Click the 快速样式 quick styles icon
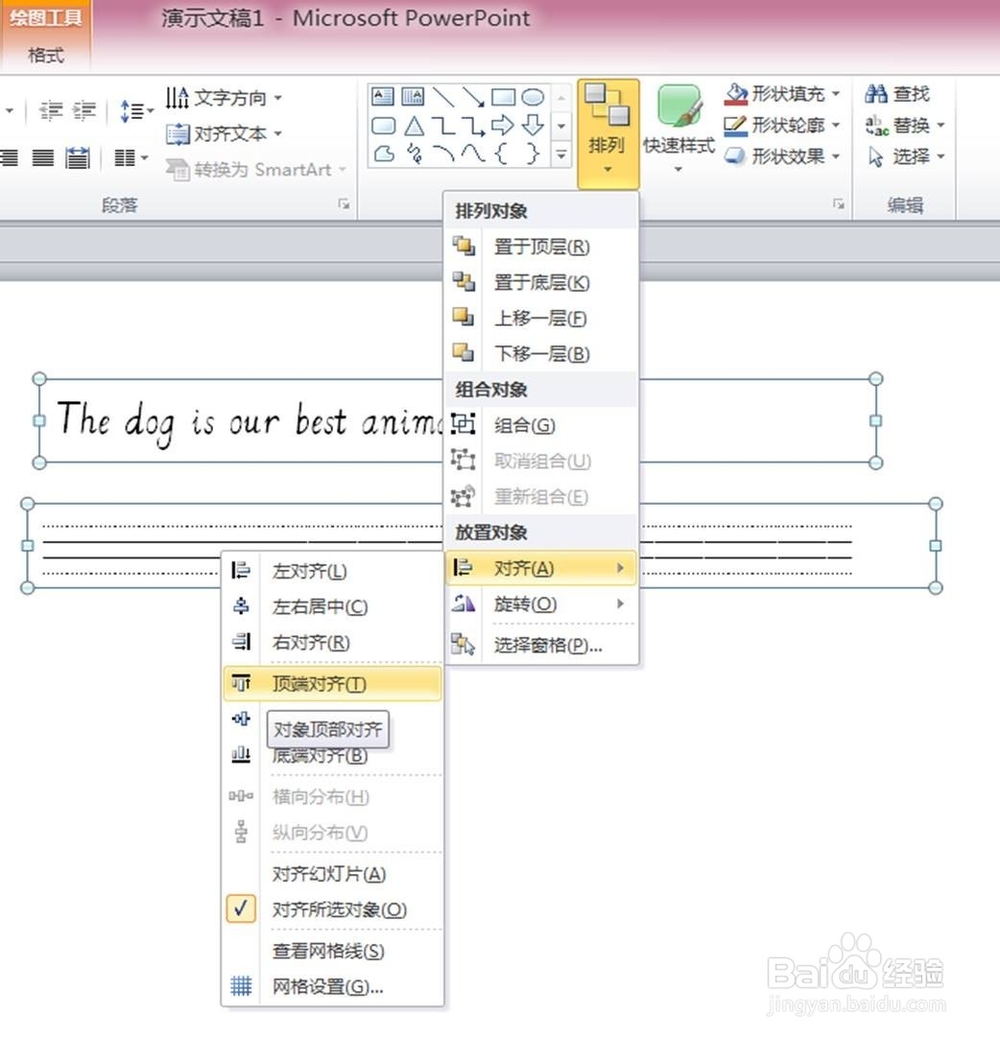This screenshot has height=1039, width=1000. 678,106
